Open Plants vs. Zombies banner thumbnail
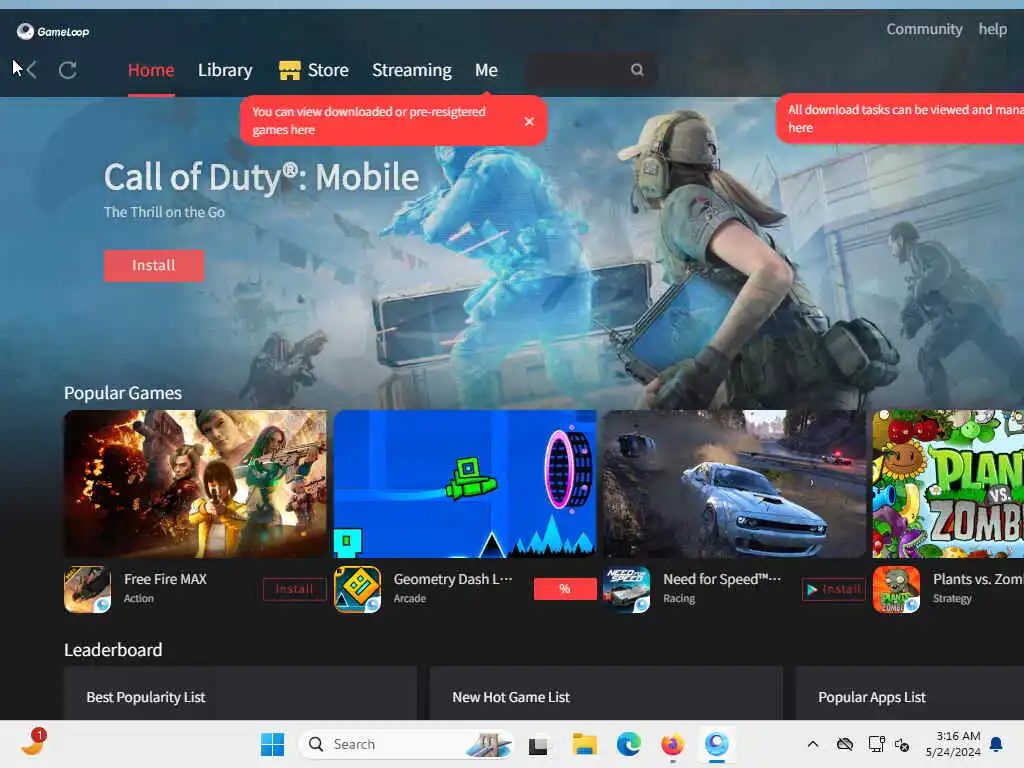1024x768 pixels. click(x=948, y=484)
